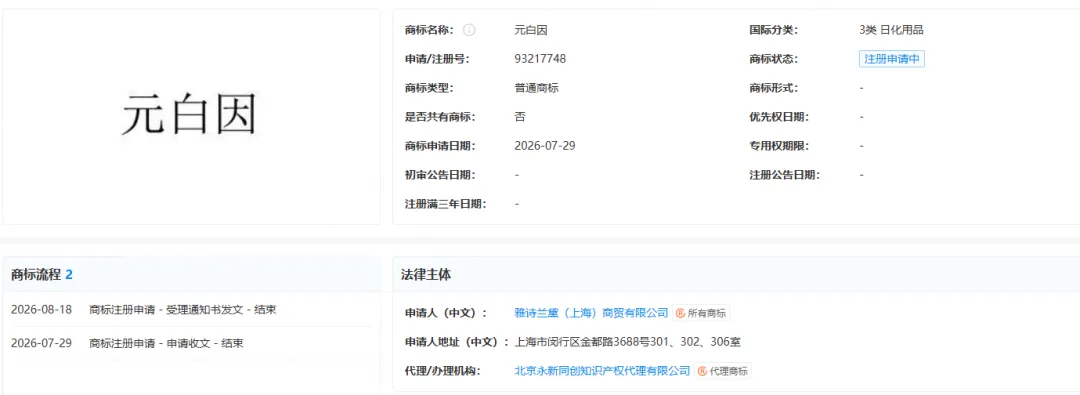Viewport: 1080px width, 395px height.
Task: Click the 是否共有商标 value 否
Action: (x=520, y=117)
